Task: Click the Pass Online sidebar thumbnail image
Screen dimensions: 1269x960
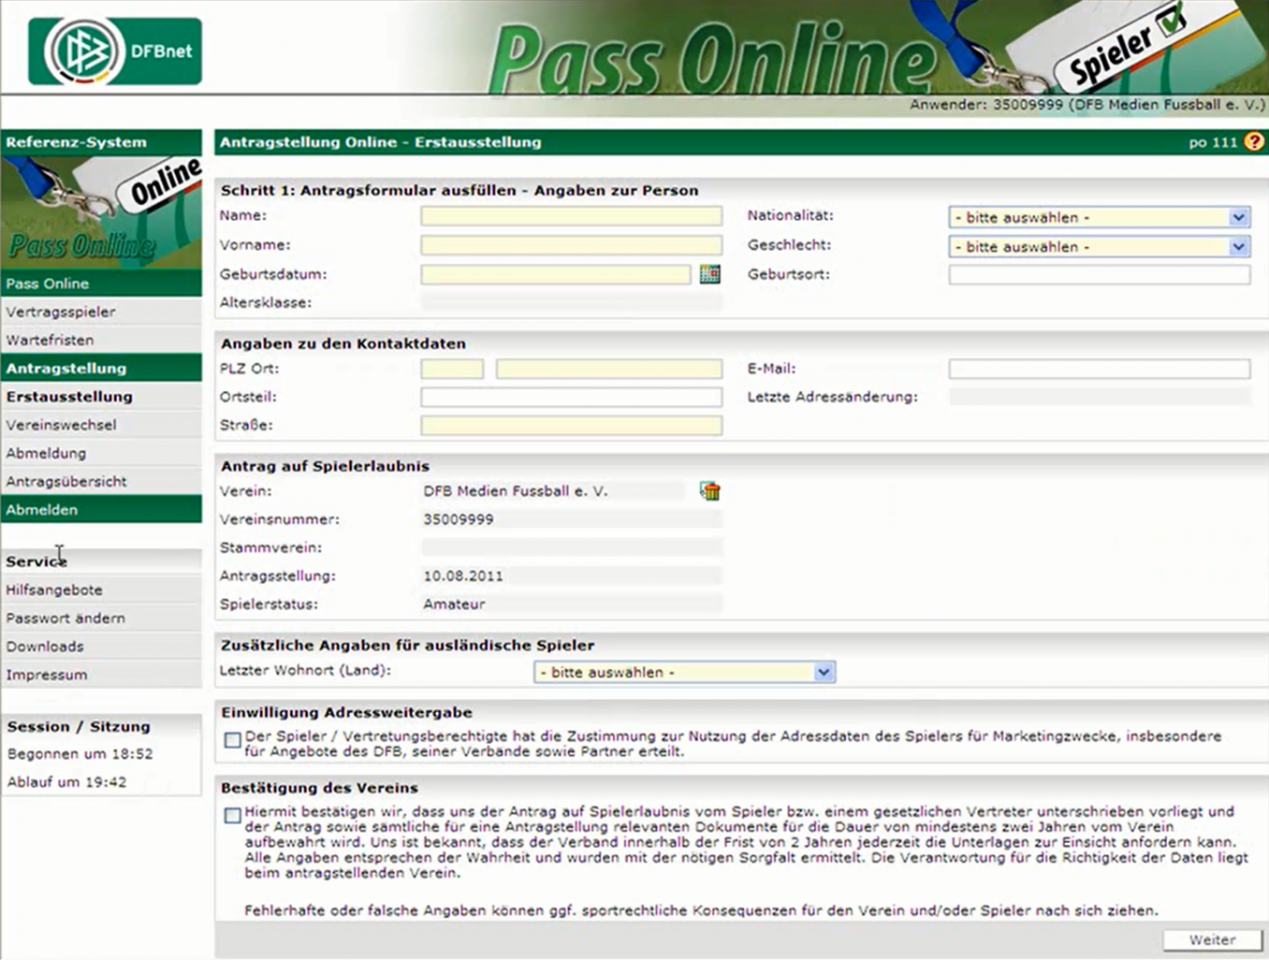Action: [x=101, y=212]
